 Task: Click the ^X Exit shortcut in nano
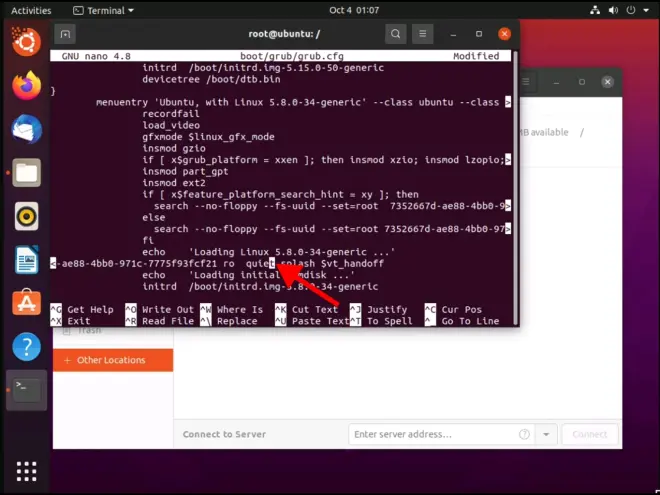[70, 321]
